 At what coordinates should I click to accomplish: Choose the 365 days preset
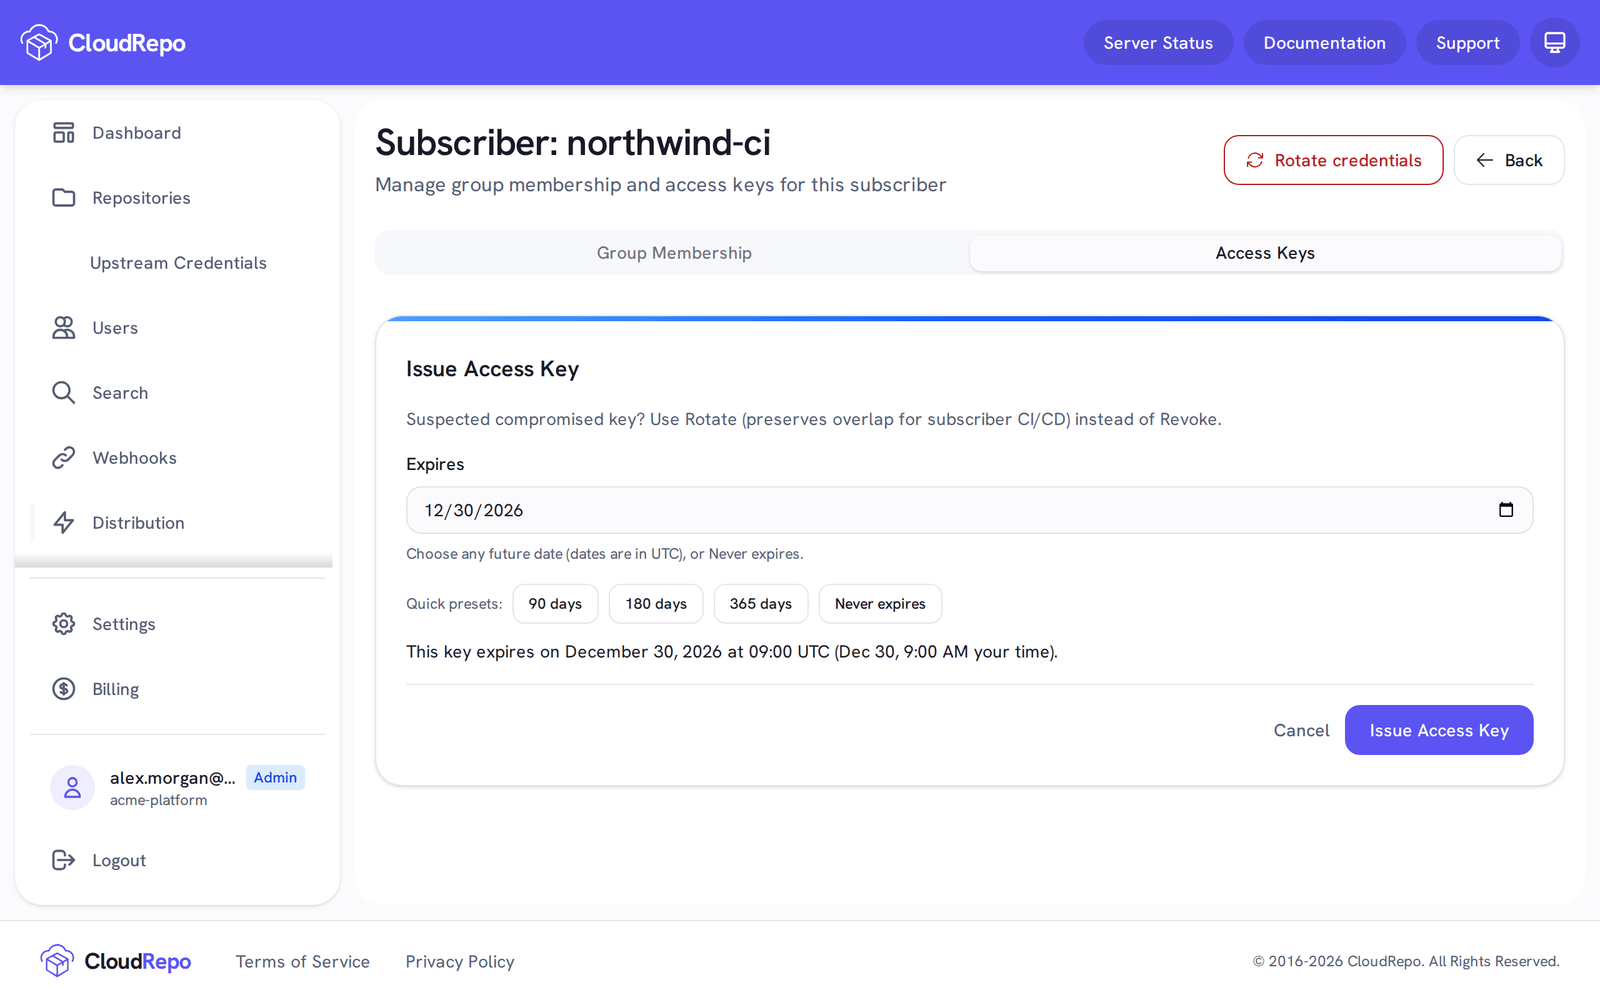tap(761, 604)
